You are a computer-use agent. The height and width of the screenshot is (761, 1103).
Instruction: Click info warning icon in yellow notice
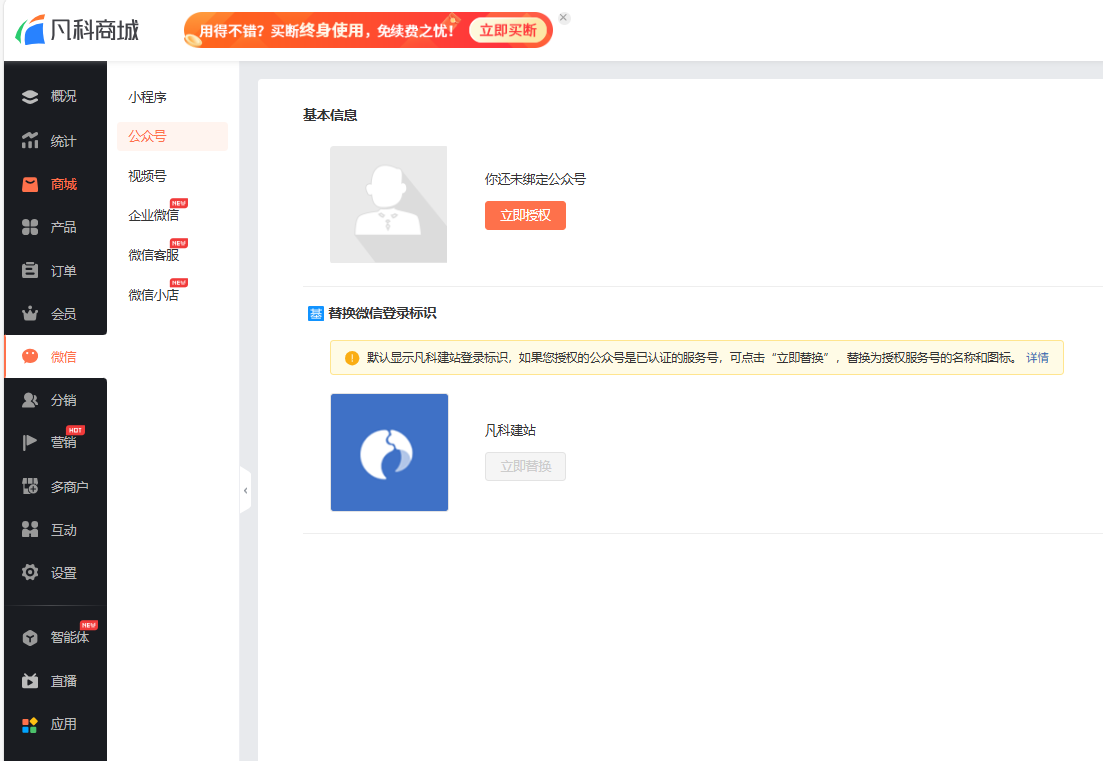click(352, 358)
